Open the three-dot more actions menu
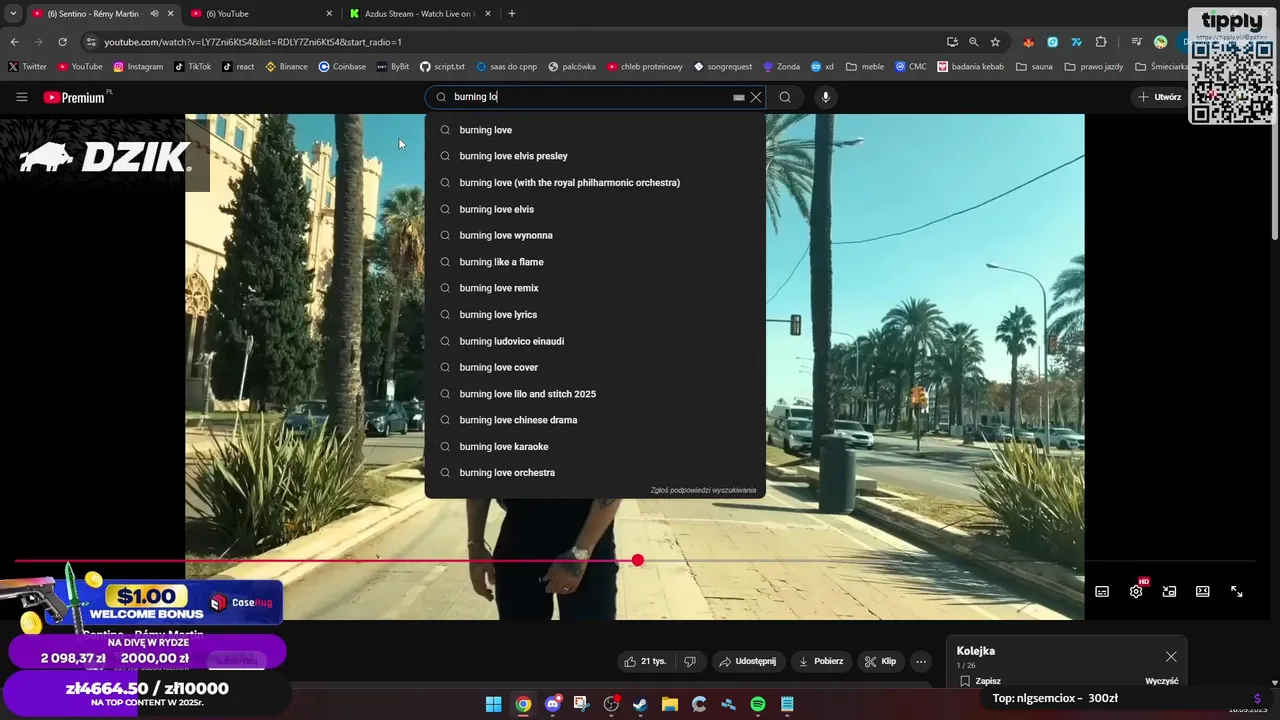The image size is (1280, 720). pos(921,661)
